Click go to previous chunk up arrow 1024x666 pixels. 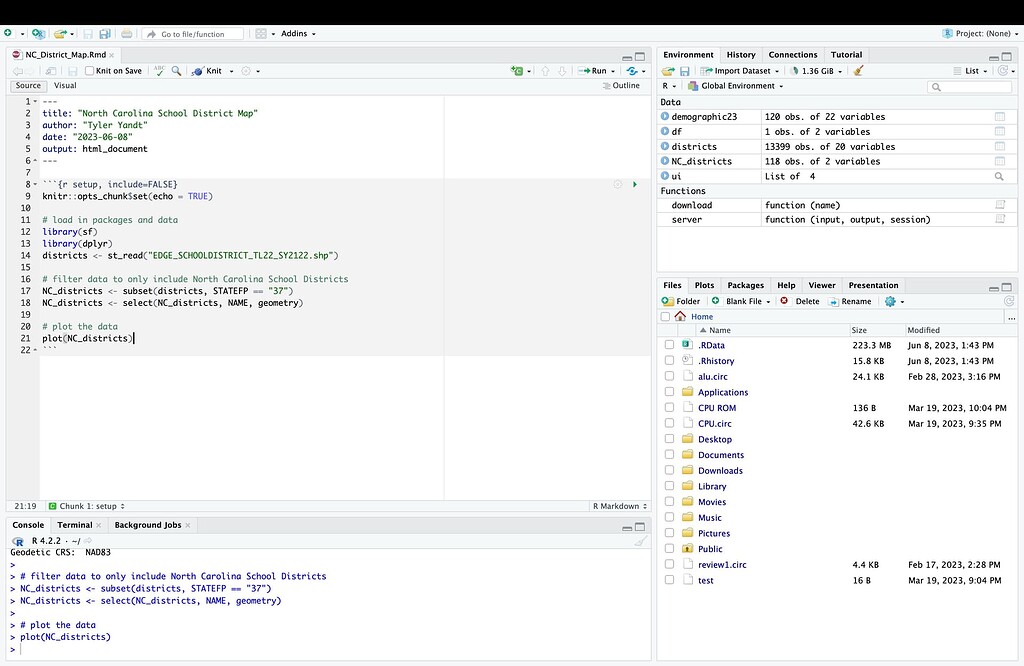coord(545,71)
